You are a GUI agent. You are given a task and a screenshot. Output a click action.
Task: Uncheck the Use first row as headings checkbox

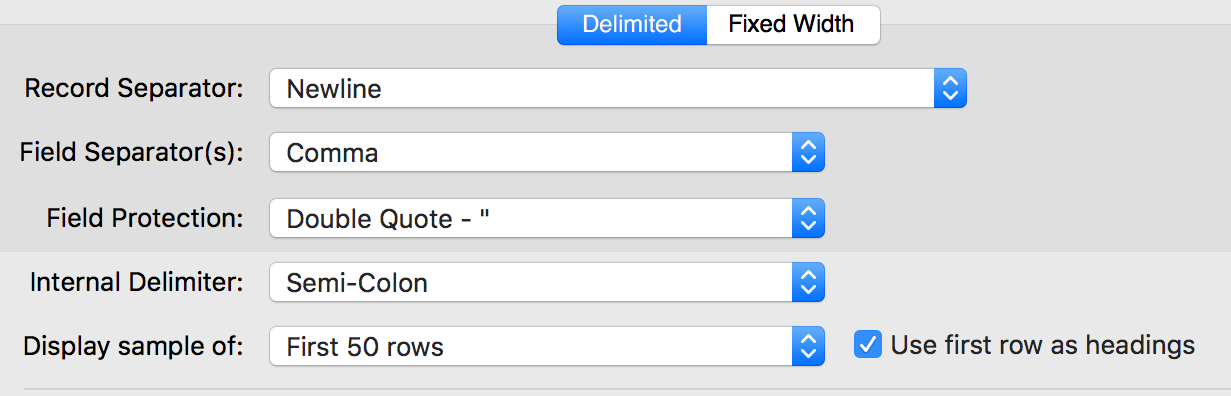pos(868,345)
